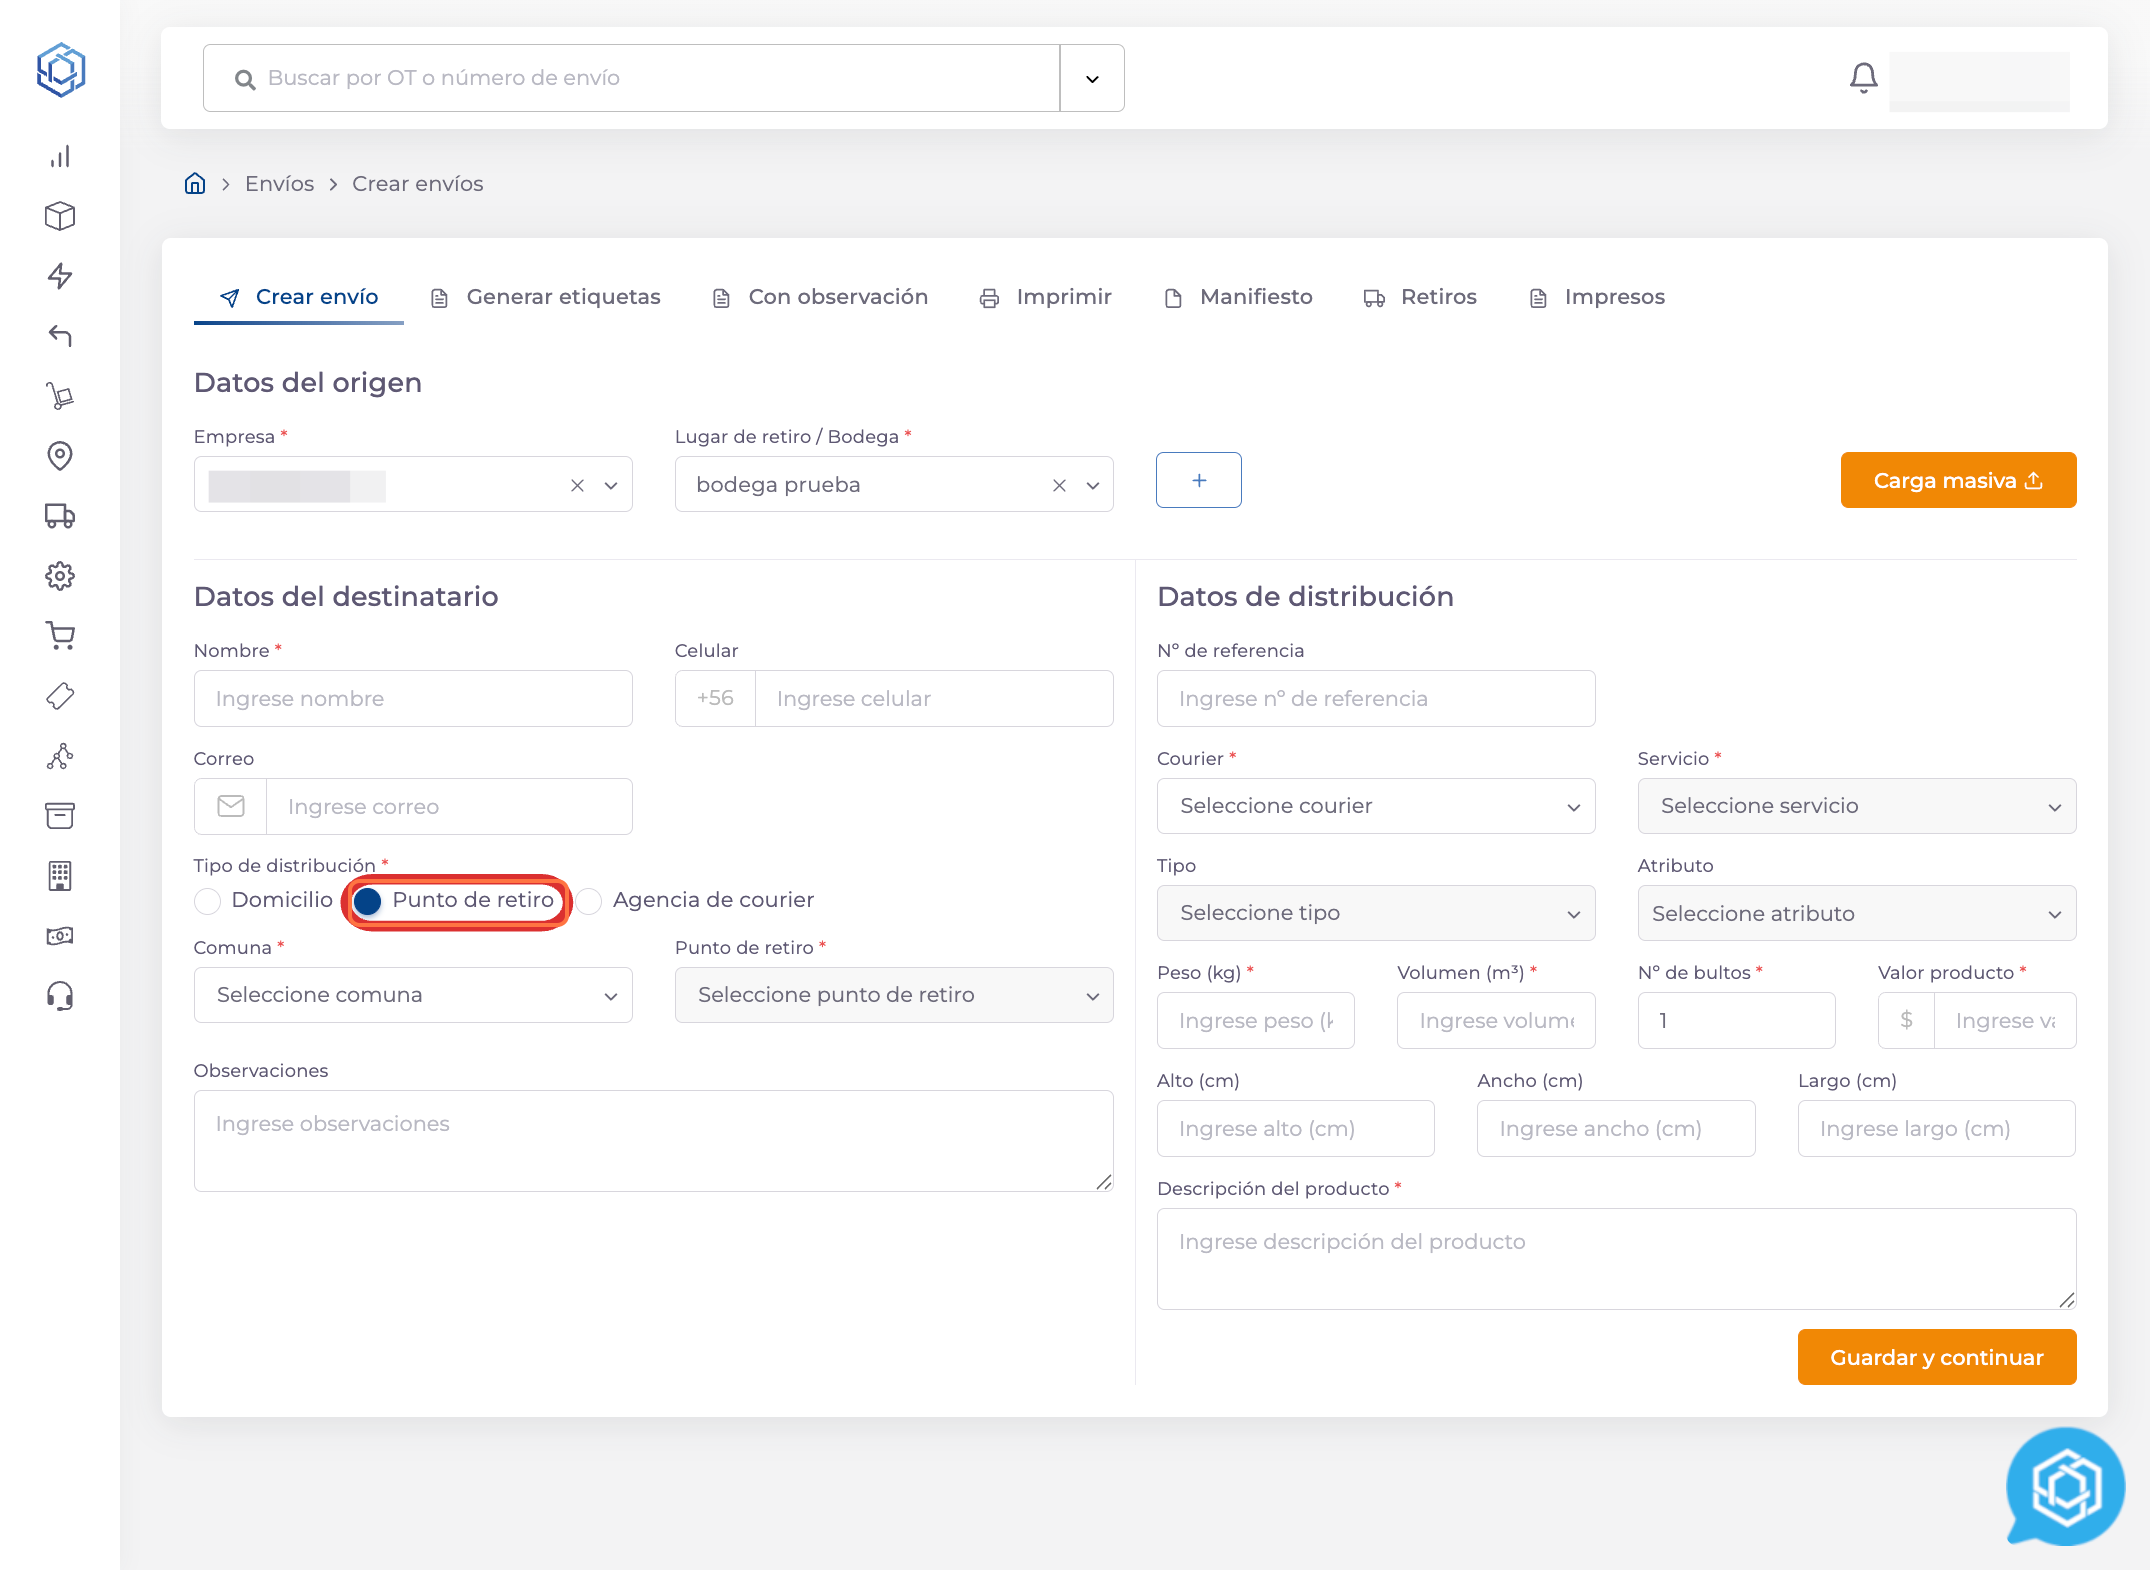
Task: Click the package box sidebar icon
Action: (60, 216)
